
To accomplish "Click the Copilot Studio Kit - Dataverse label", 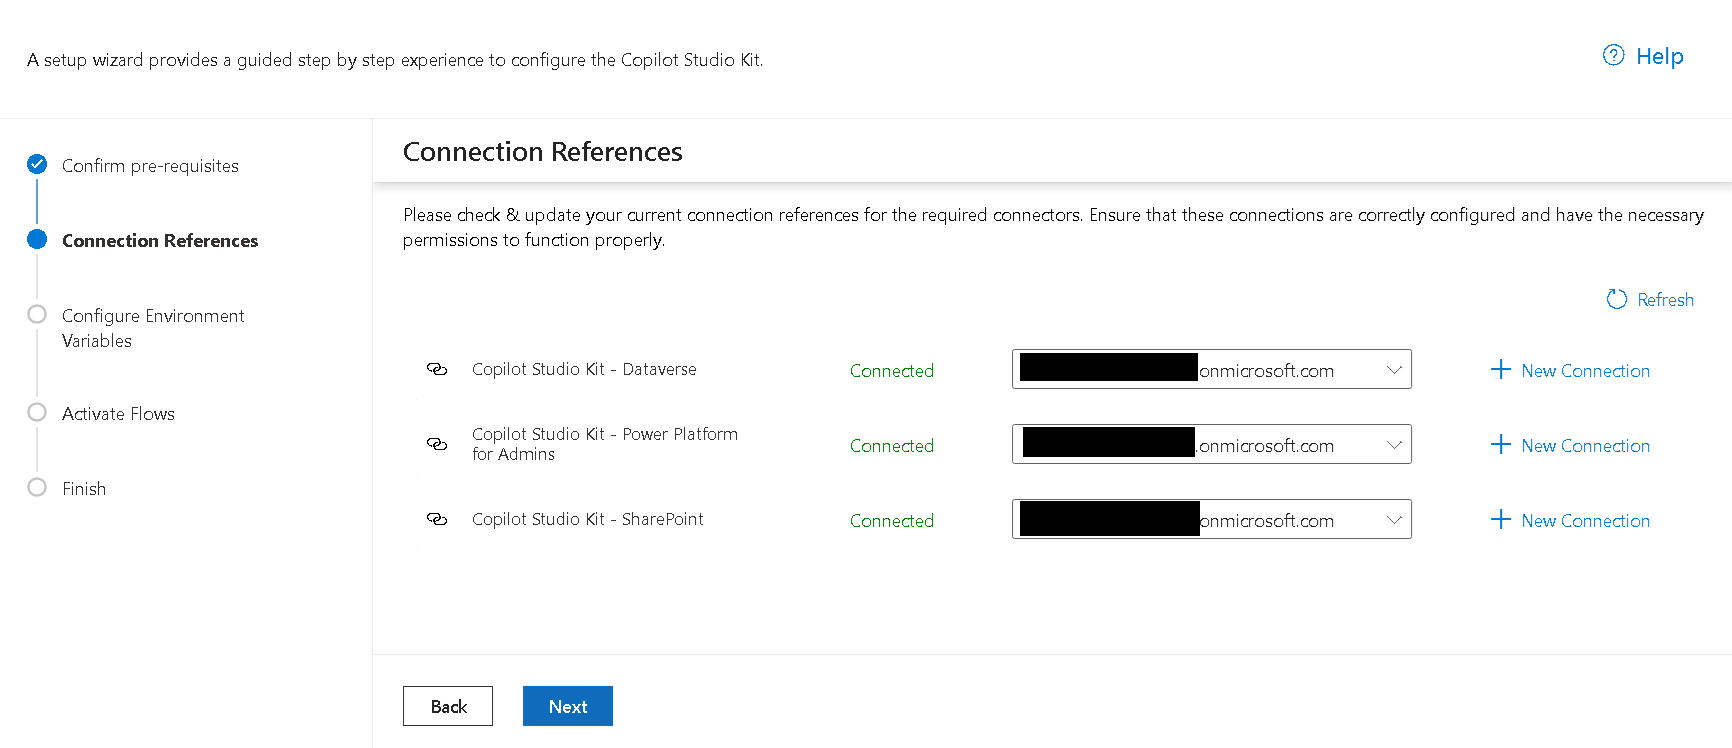I will click(584, 369).
